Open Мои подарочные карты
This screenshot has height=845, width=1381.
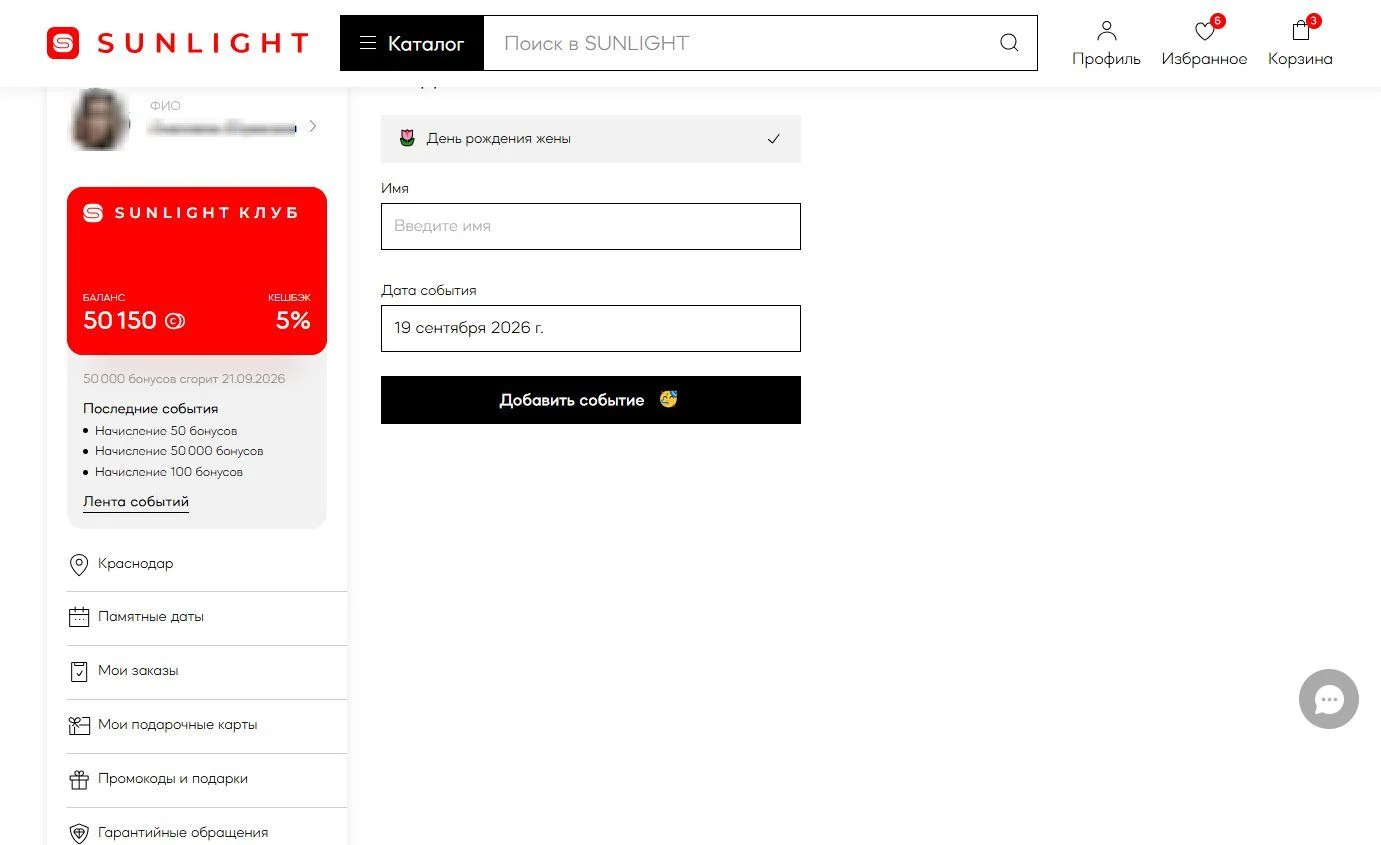pos(178,725)
